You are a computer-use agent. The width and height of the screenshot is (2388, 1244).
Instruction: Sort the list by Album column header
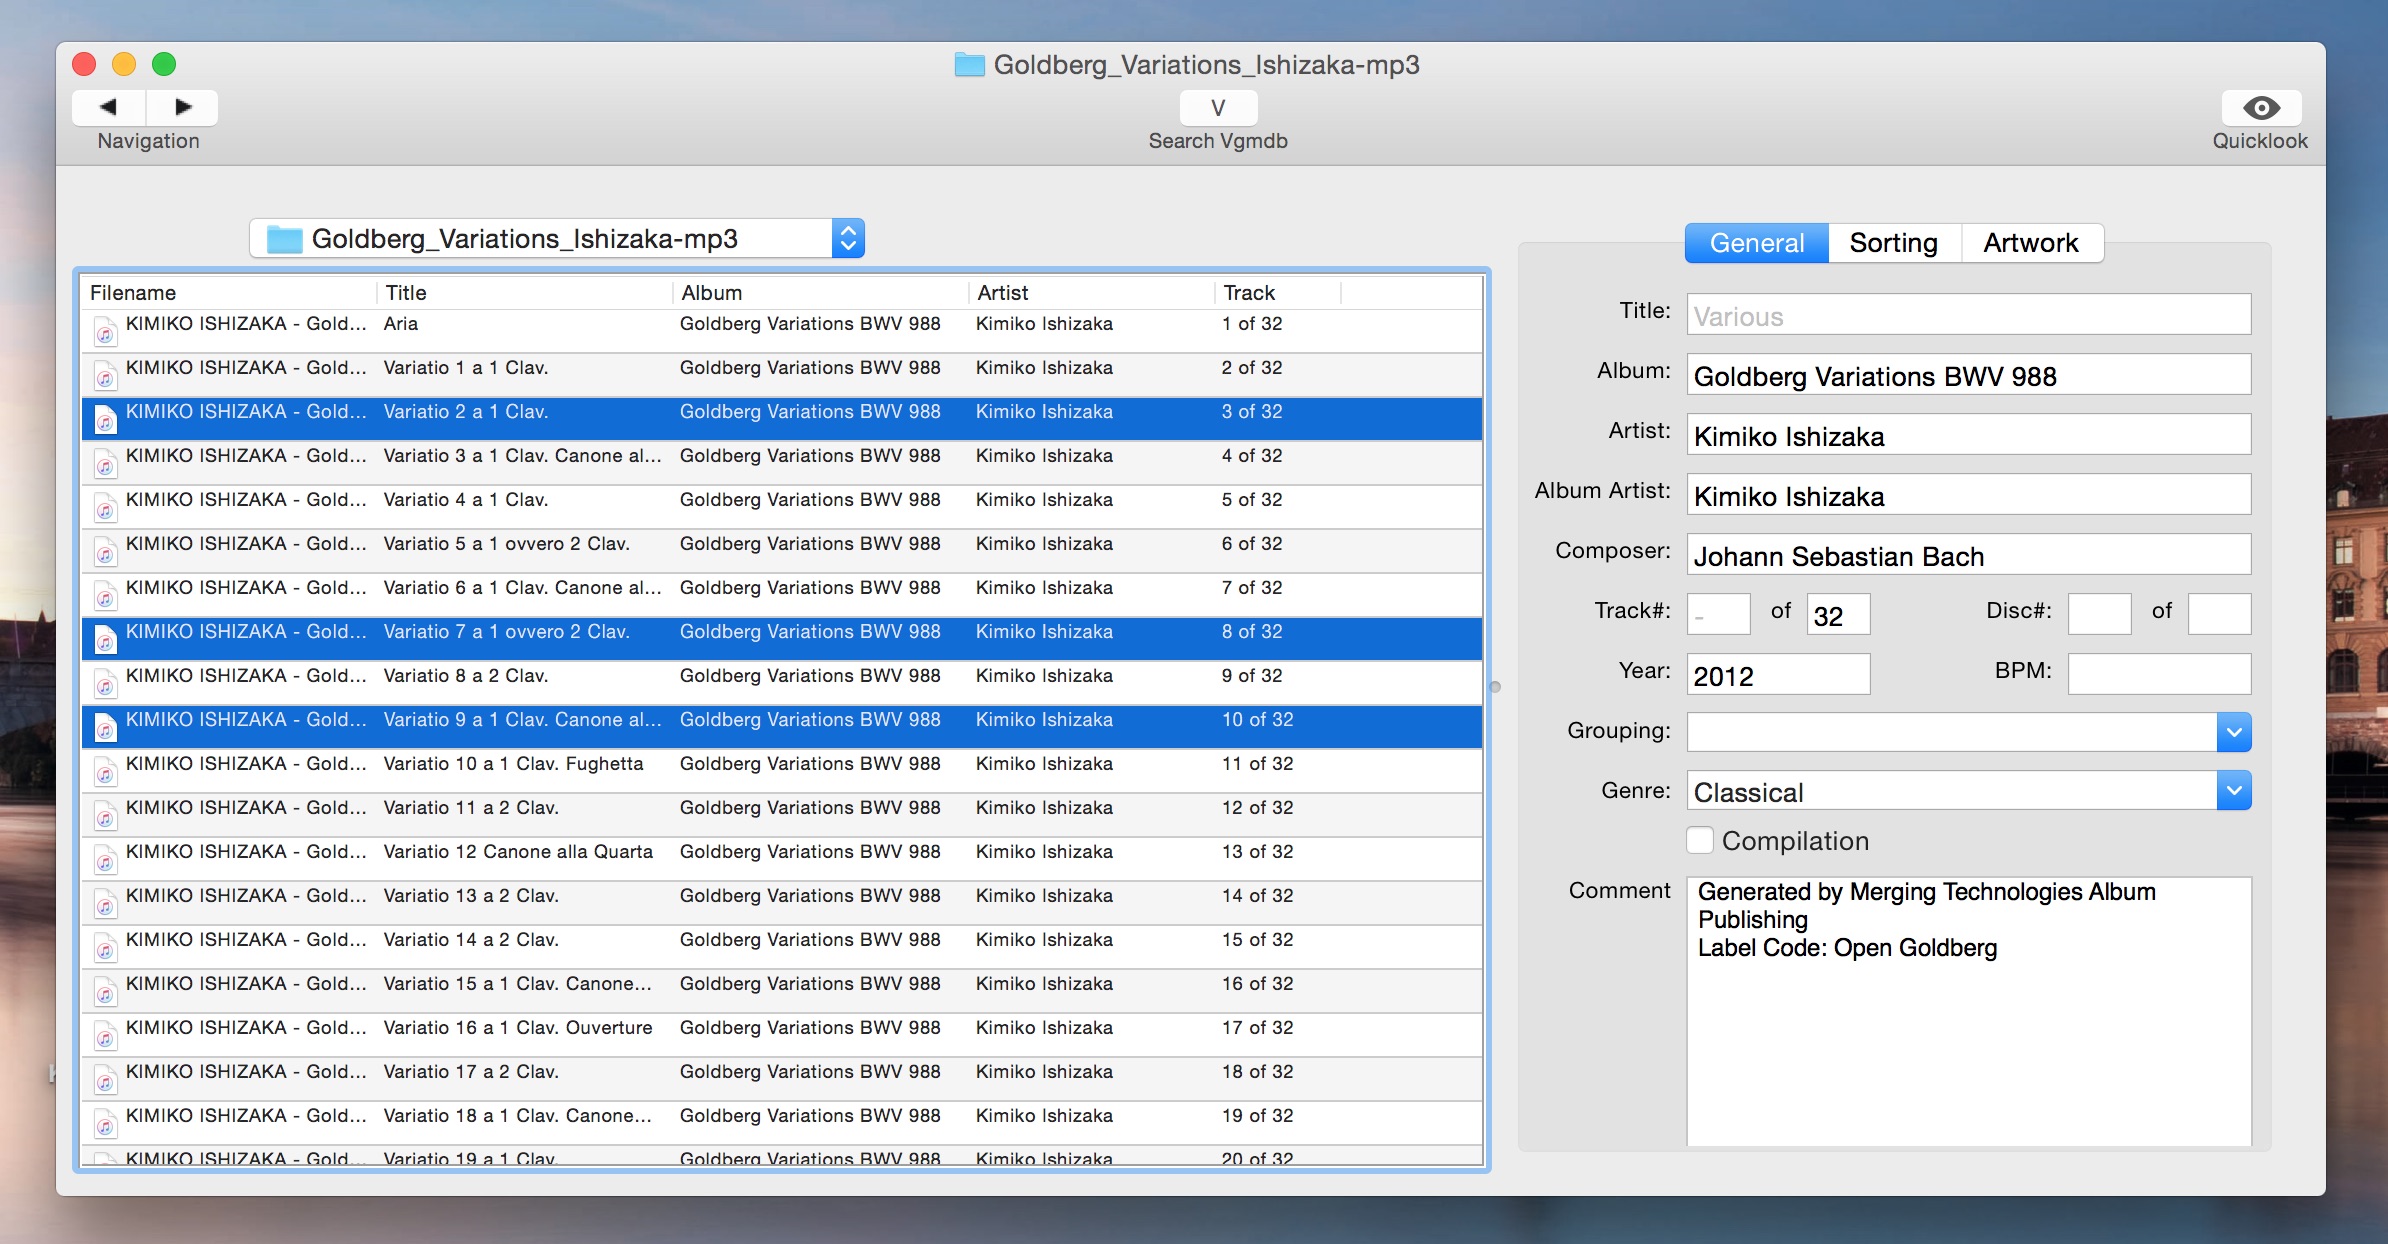point(820,293)
